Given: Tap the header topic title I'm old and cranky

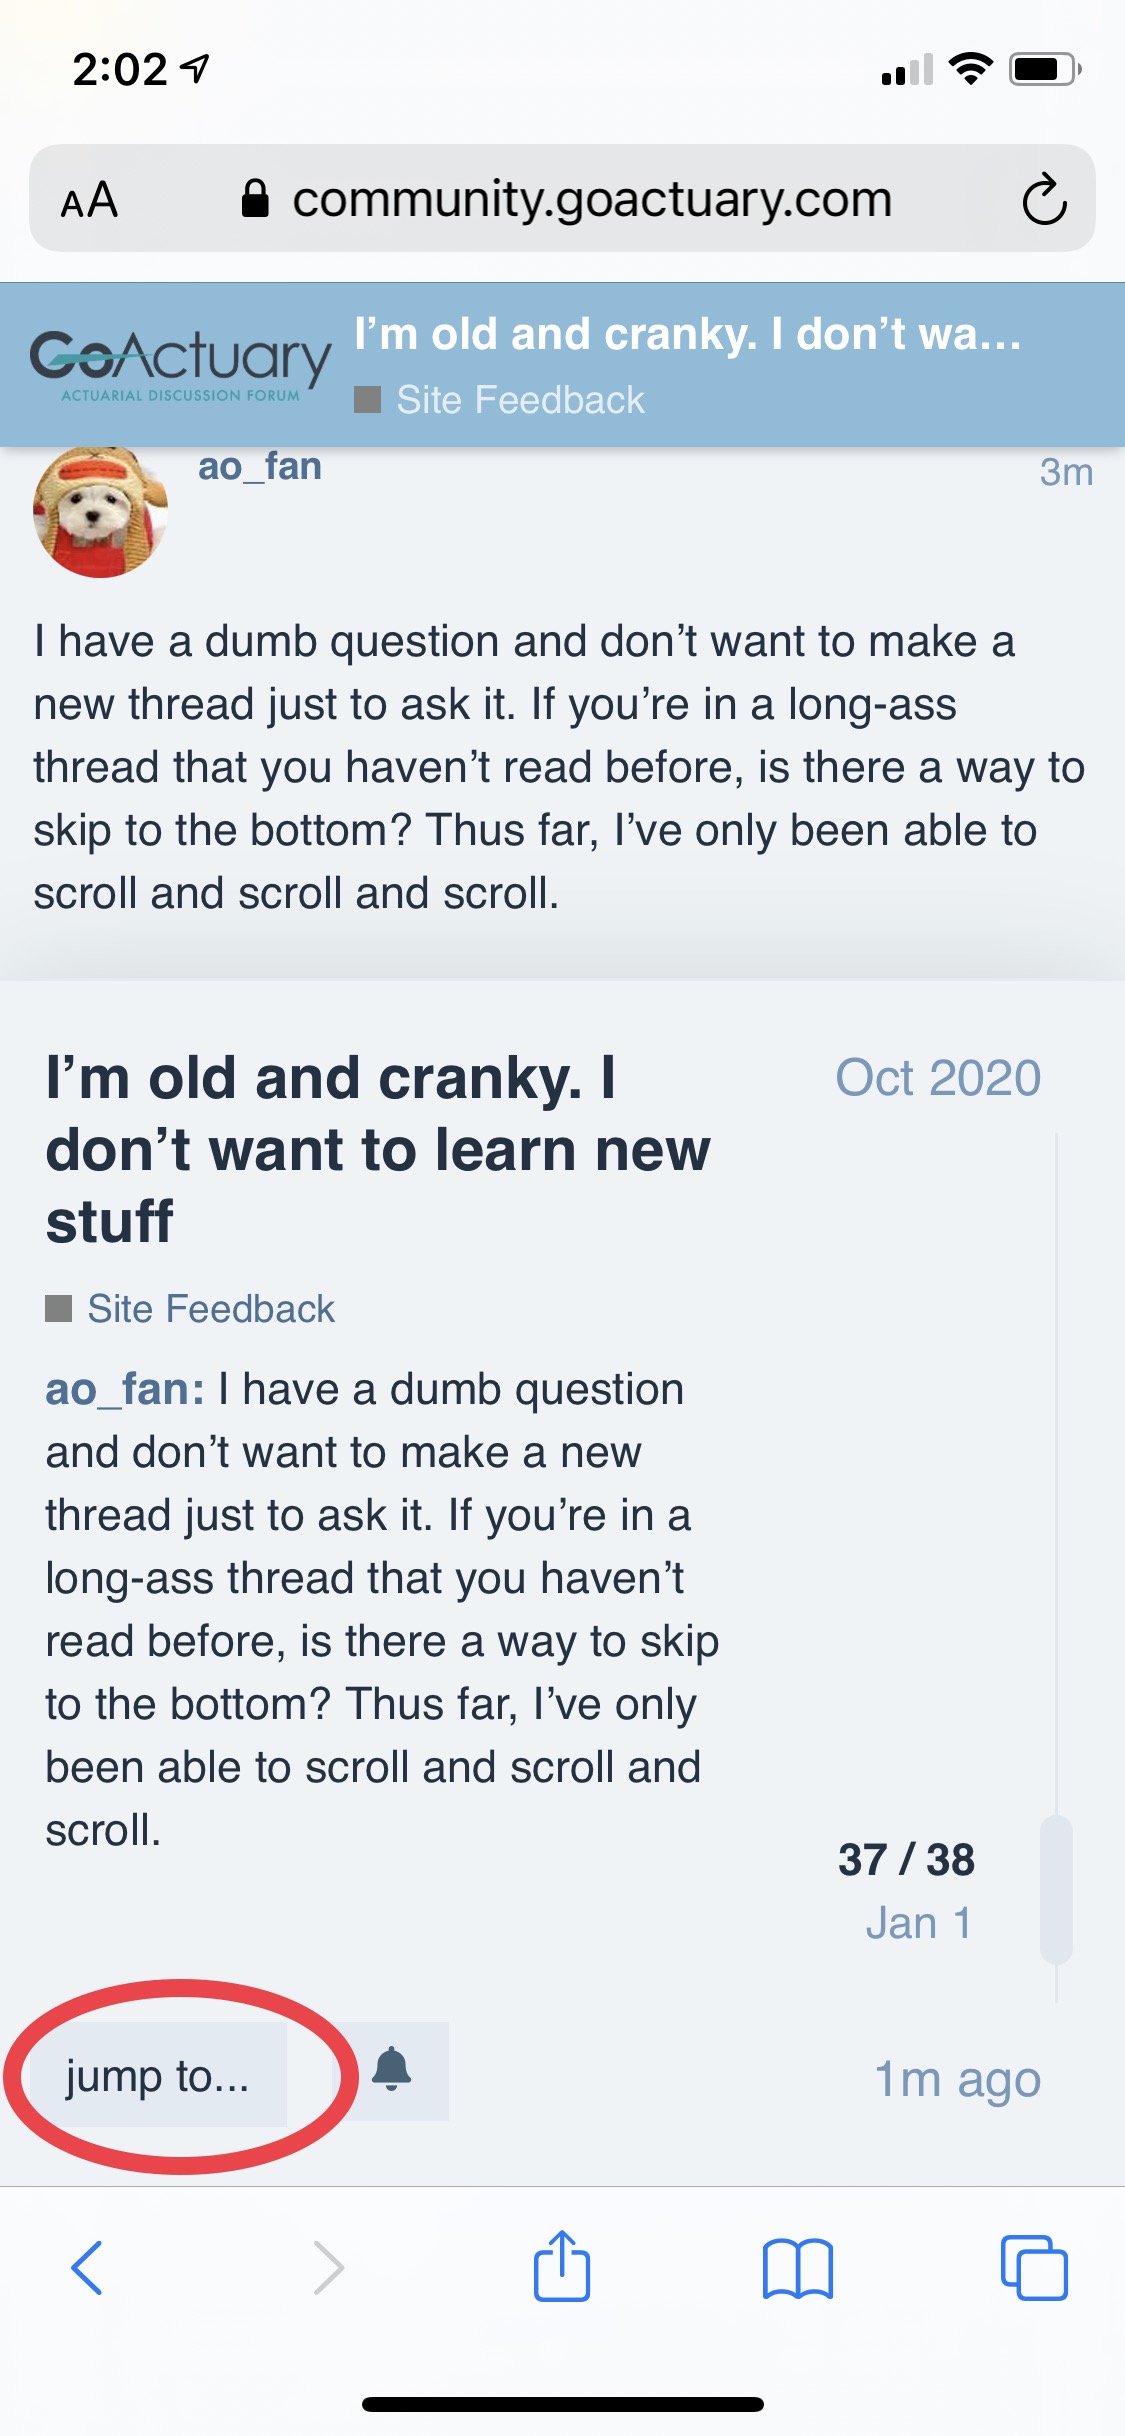Looking at the screenshot, I should point(688,335).
